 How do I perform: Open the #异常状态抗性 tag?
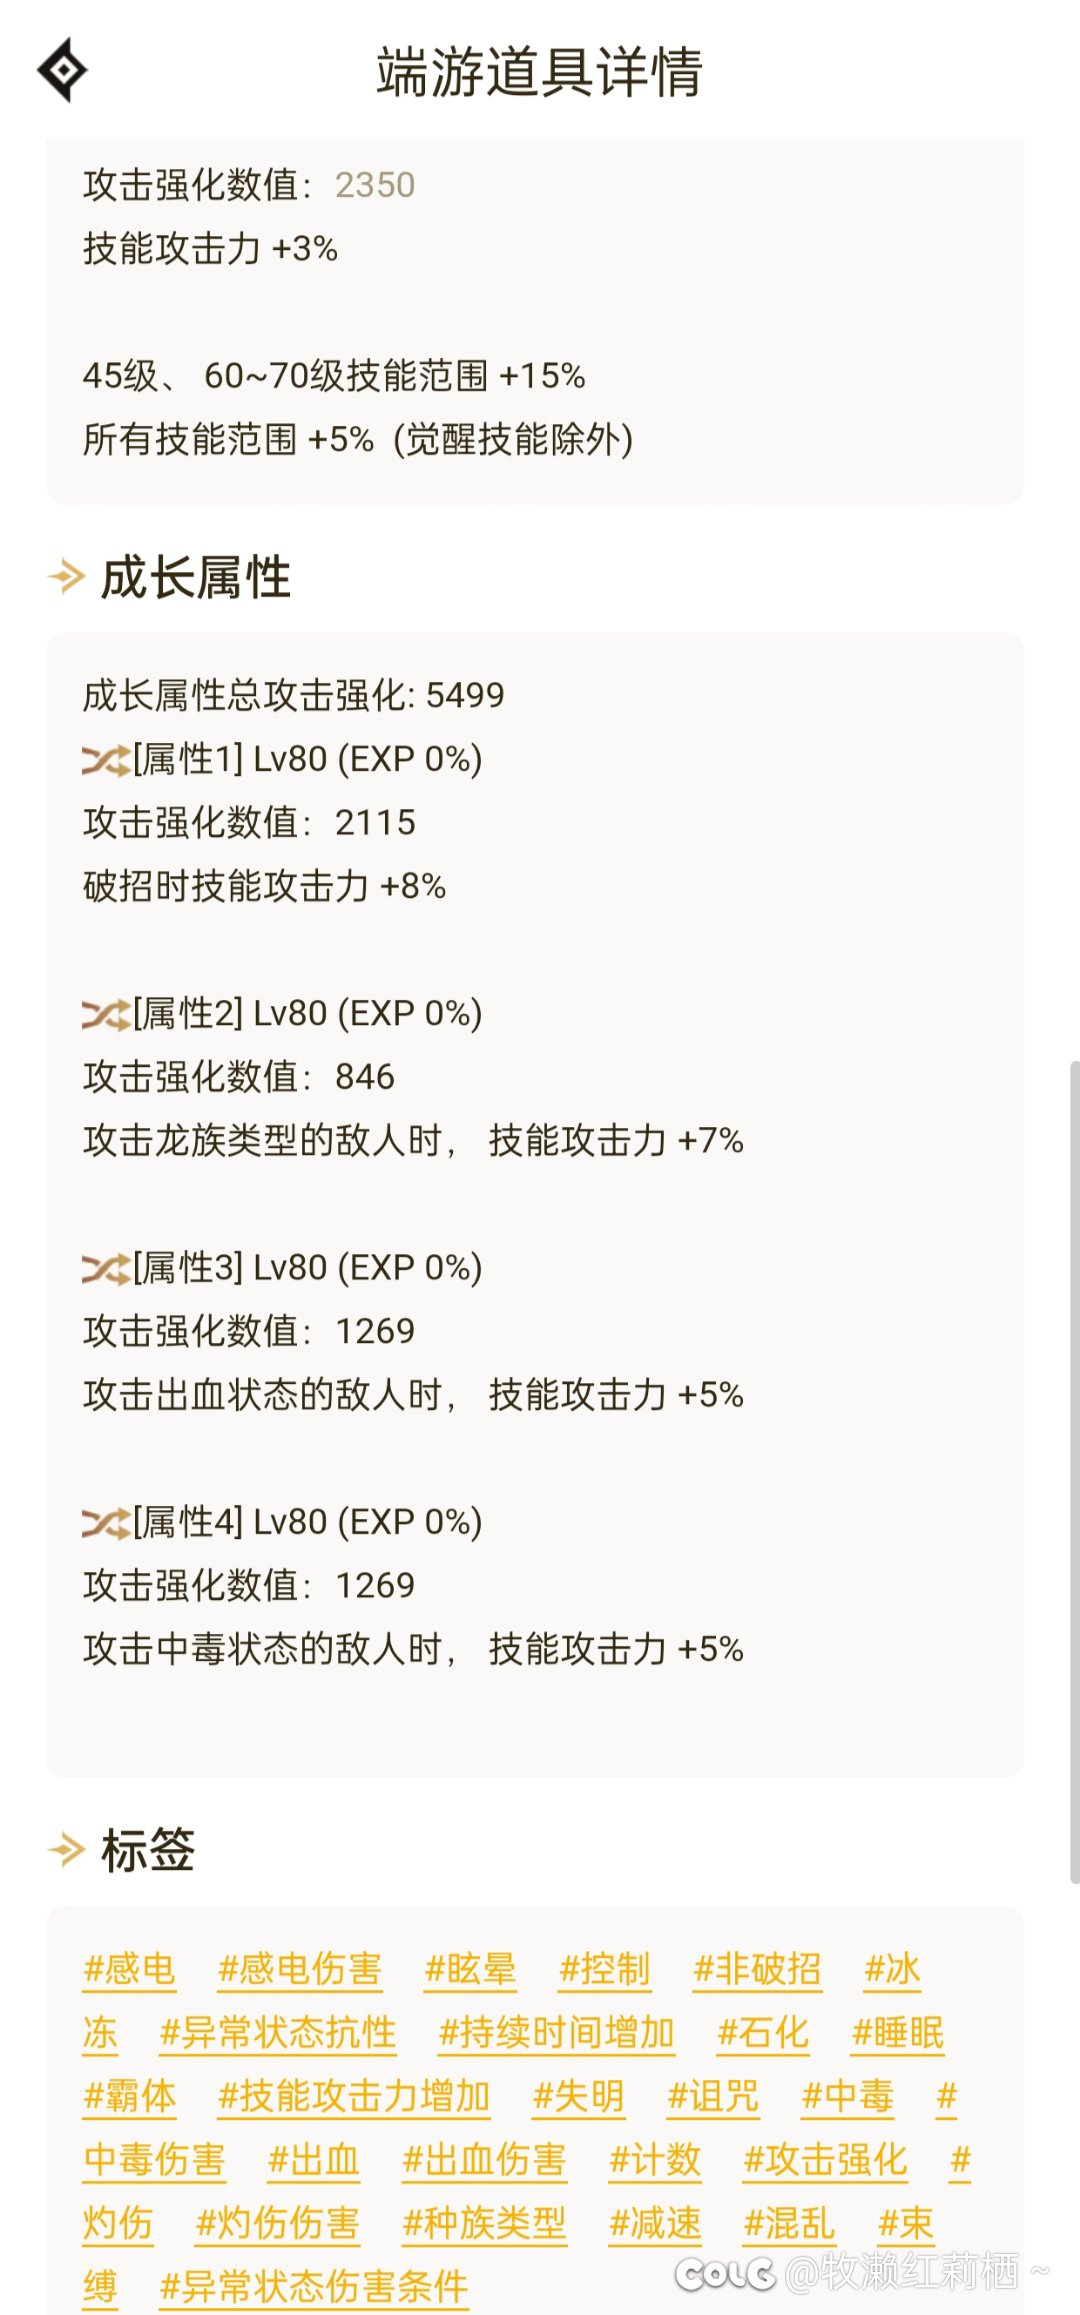[x=278, y=2033]
